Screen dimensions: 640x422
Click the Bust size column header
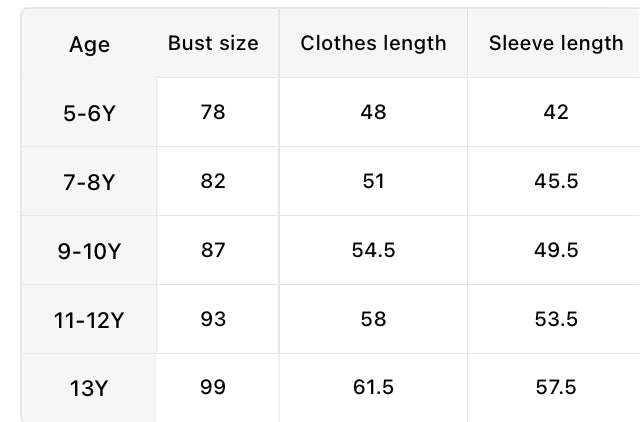[213, 43]
